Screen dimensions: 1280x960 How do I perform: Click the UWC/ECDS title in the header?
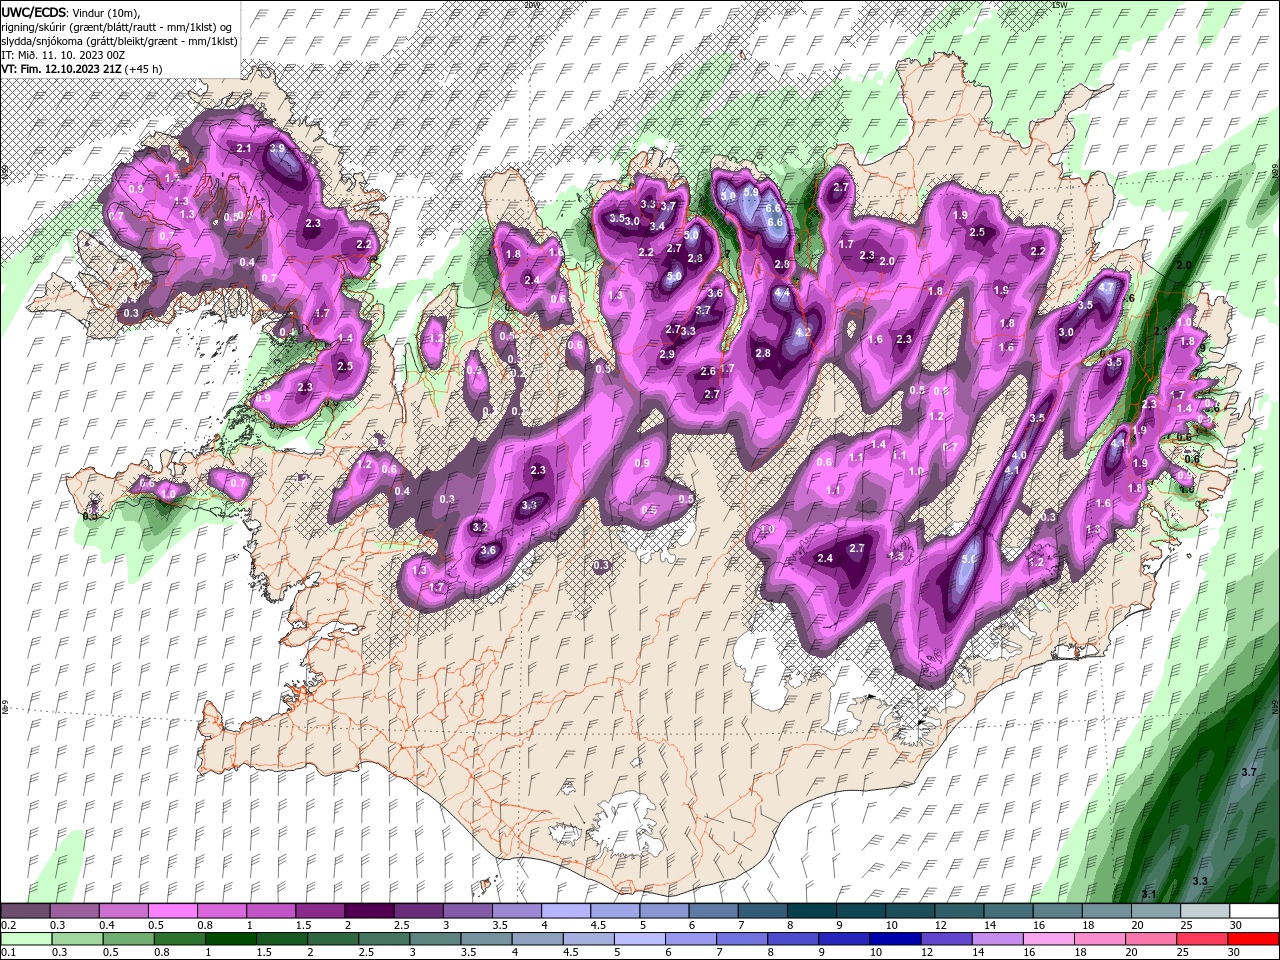point(34,12)
